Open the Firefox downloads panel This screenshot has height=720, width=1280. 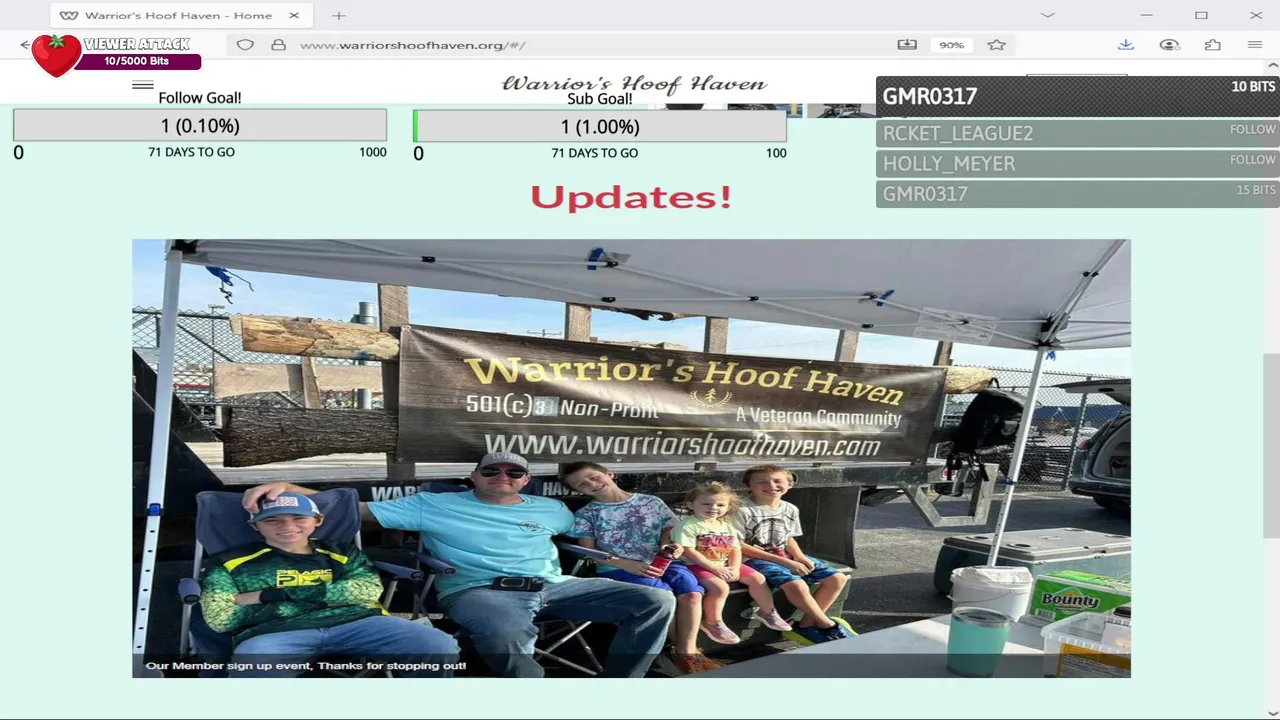pos(1125,45)
